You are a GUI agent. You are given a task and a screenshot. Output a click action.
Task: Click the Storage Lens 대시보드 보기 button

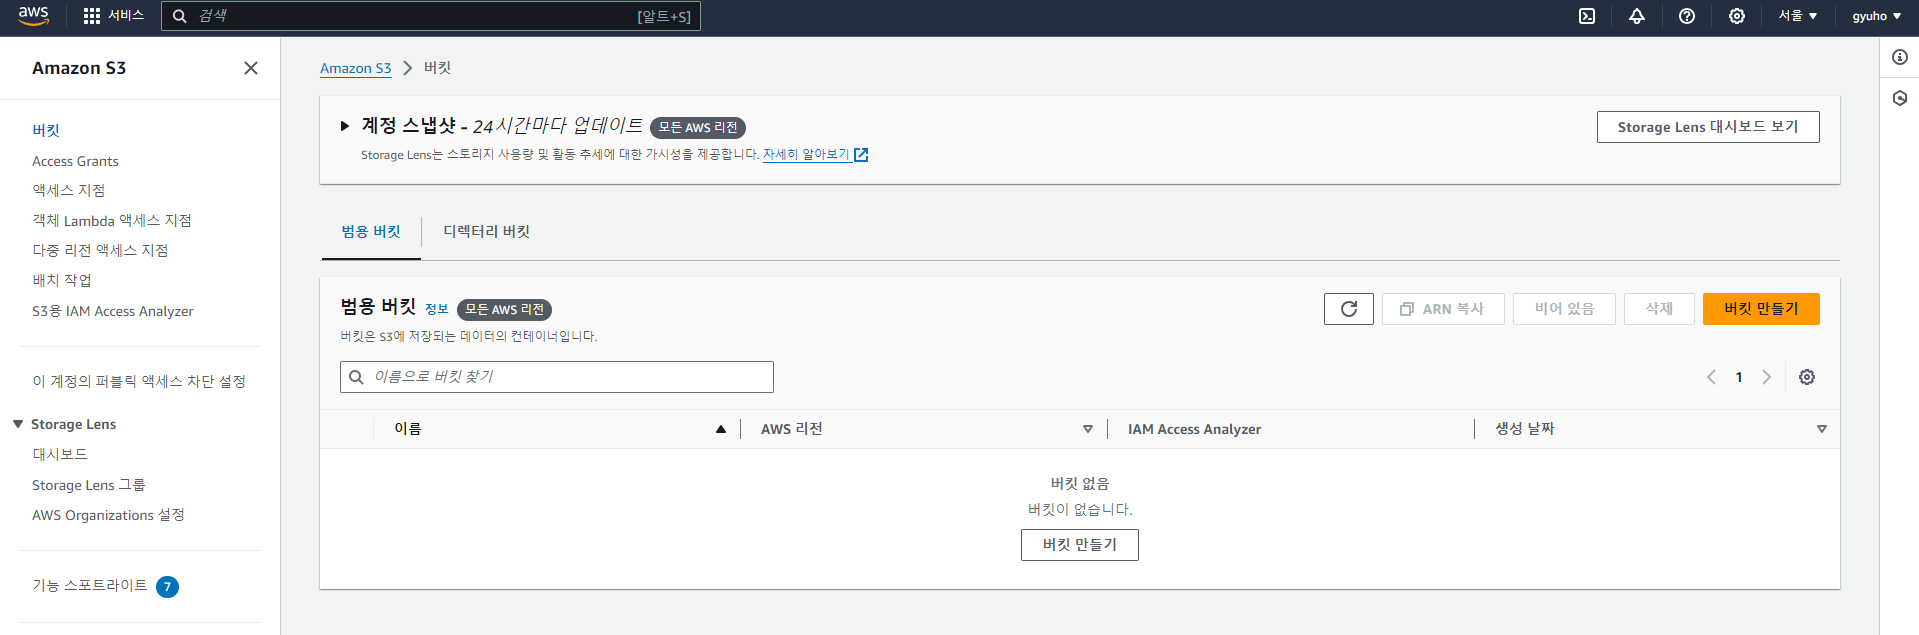coord(1708,127)
